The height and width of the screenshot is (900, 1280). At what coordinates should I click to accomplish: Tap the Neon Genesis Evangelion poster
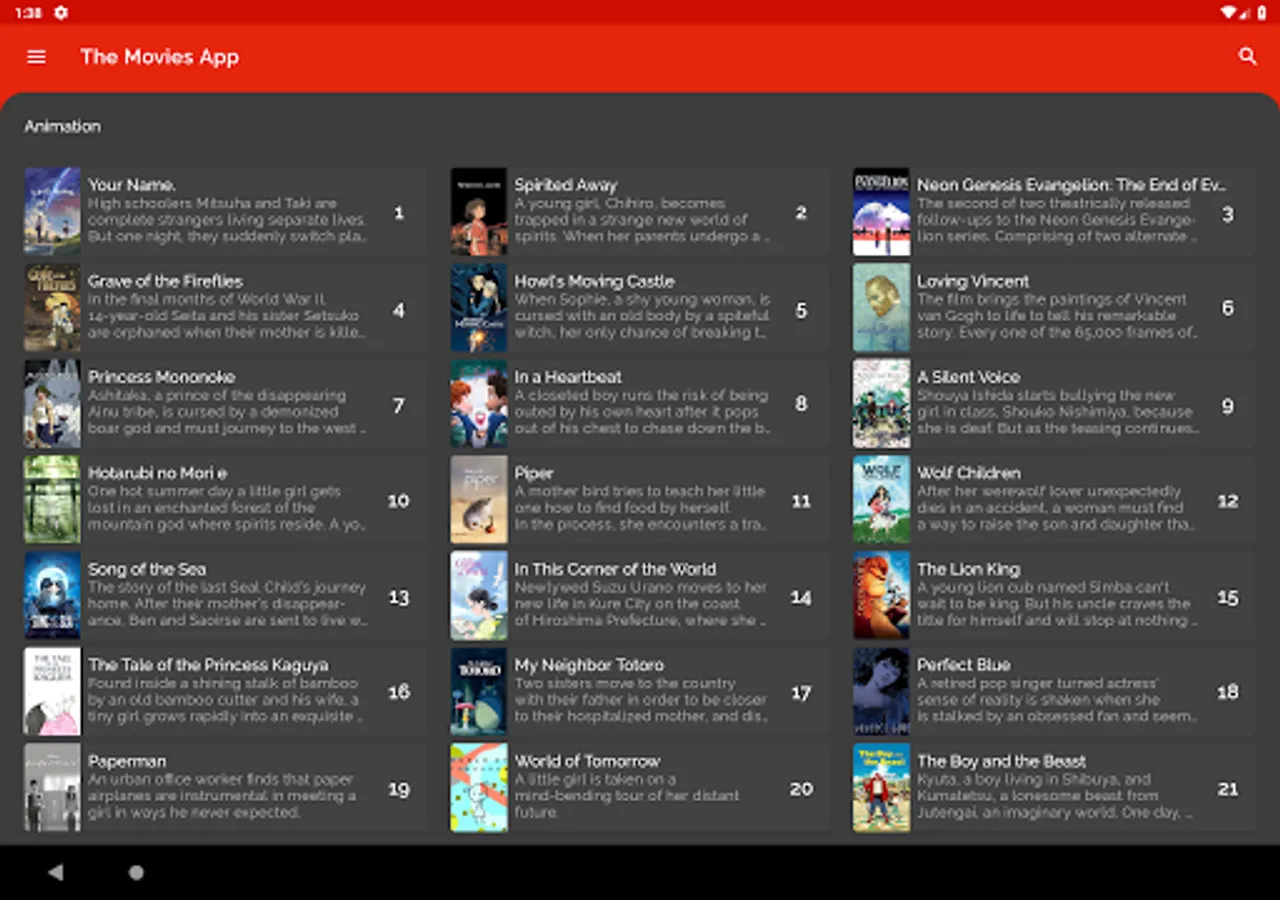pos(881,212)
